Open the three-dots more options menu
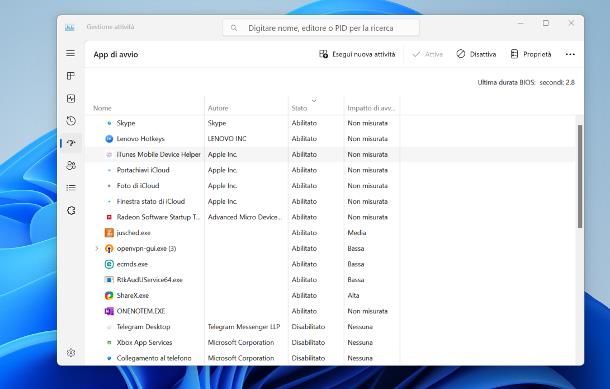610x389 pixels. click(x=570, y=54)
